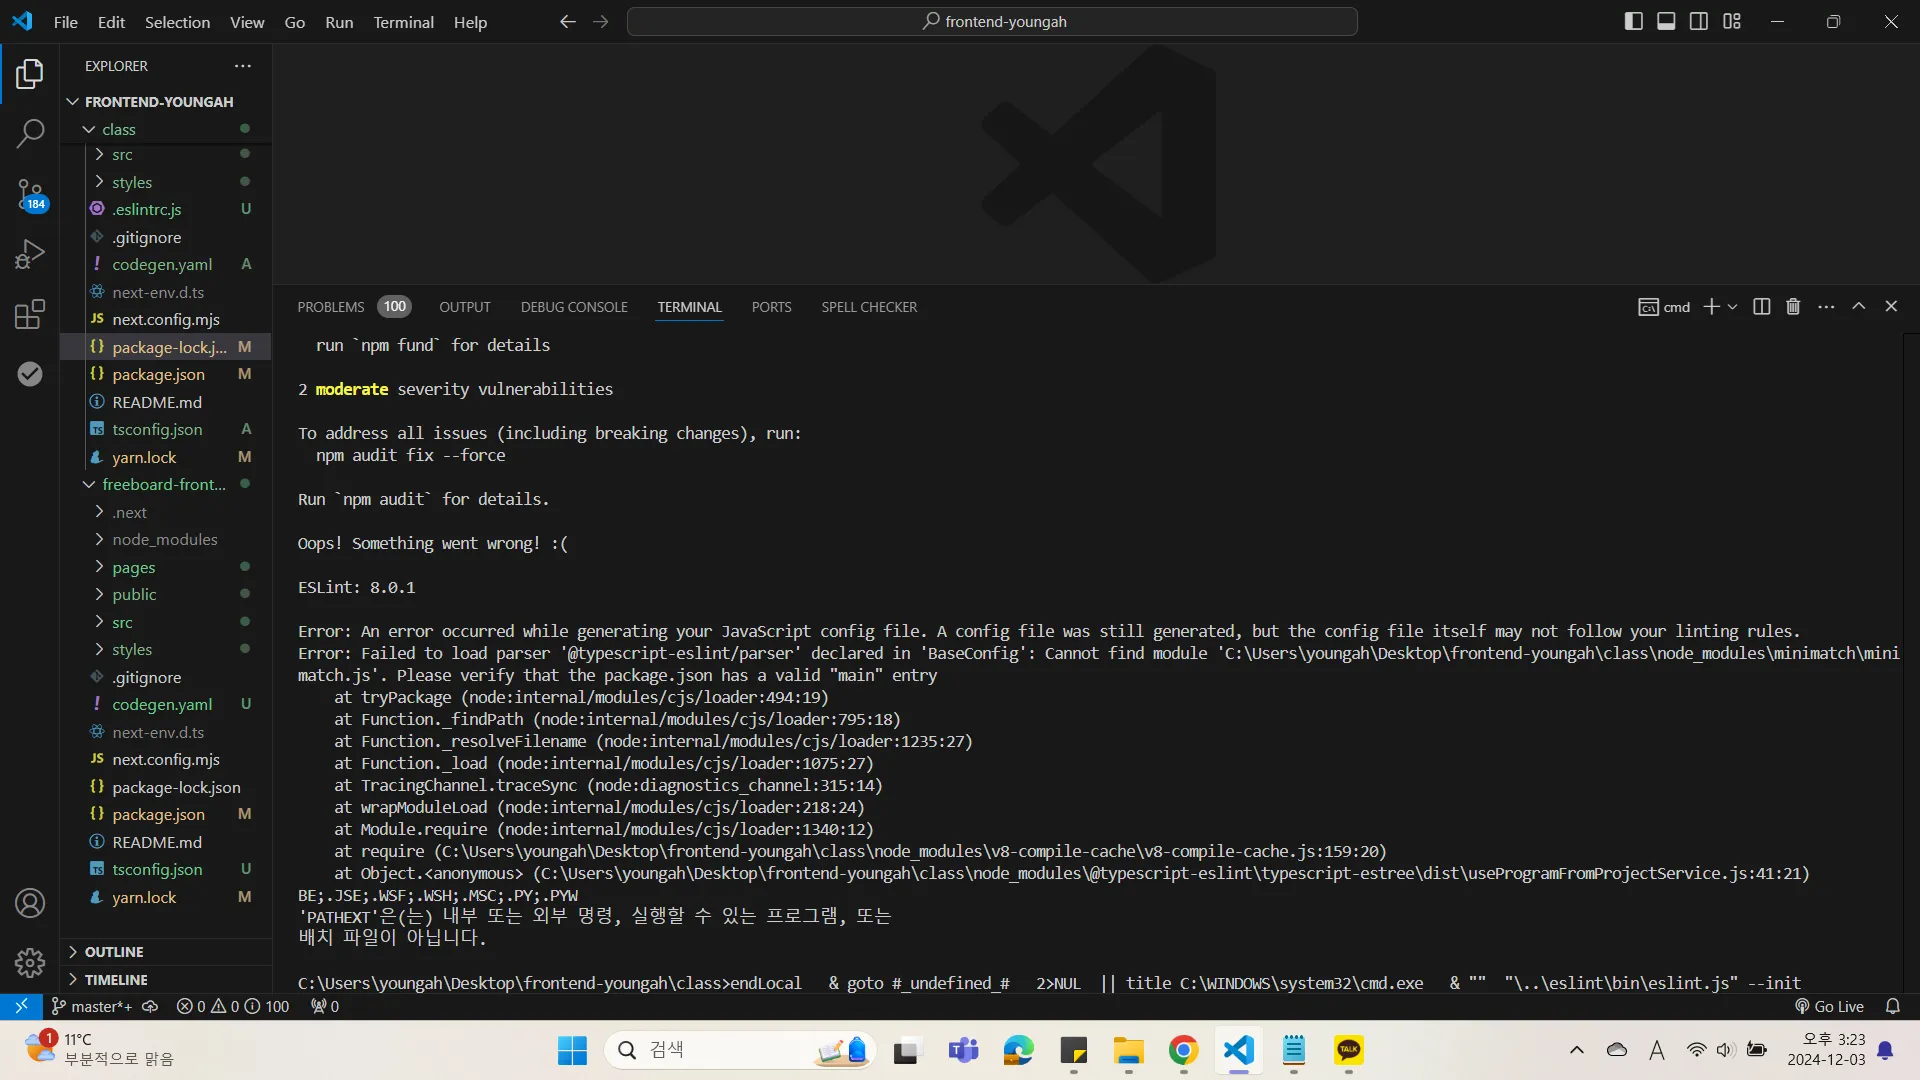Open KakaoTalk from taskbar
The height and width of the screenshot is (1080, 1920).
[1348, 1050]
